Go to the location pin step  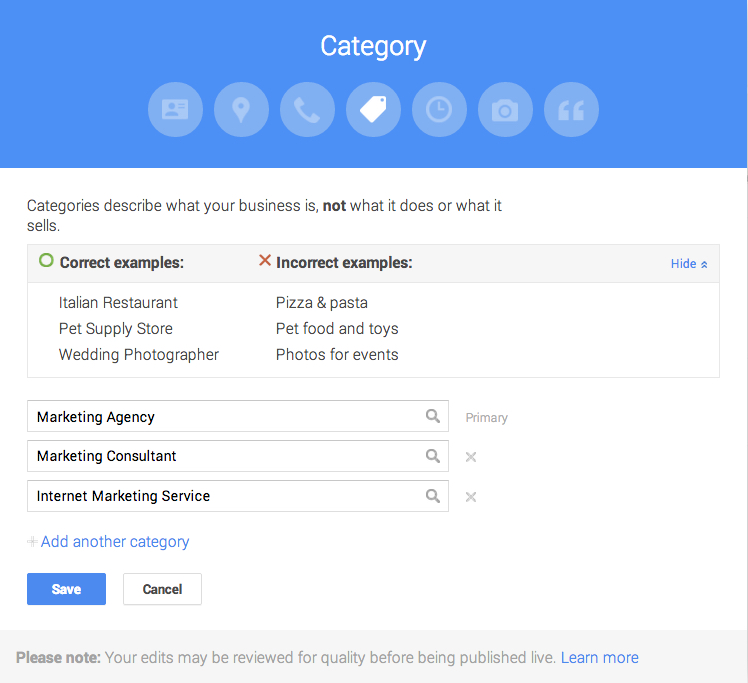pyautogui.click(x=241, y=109)
